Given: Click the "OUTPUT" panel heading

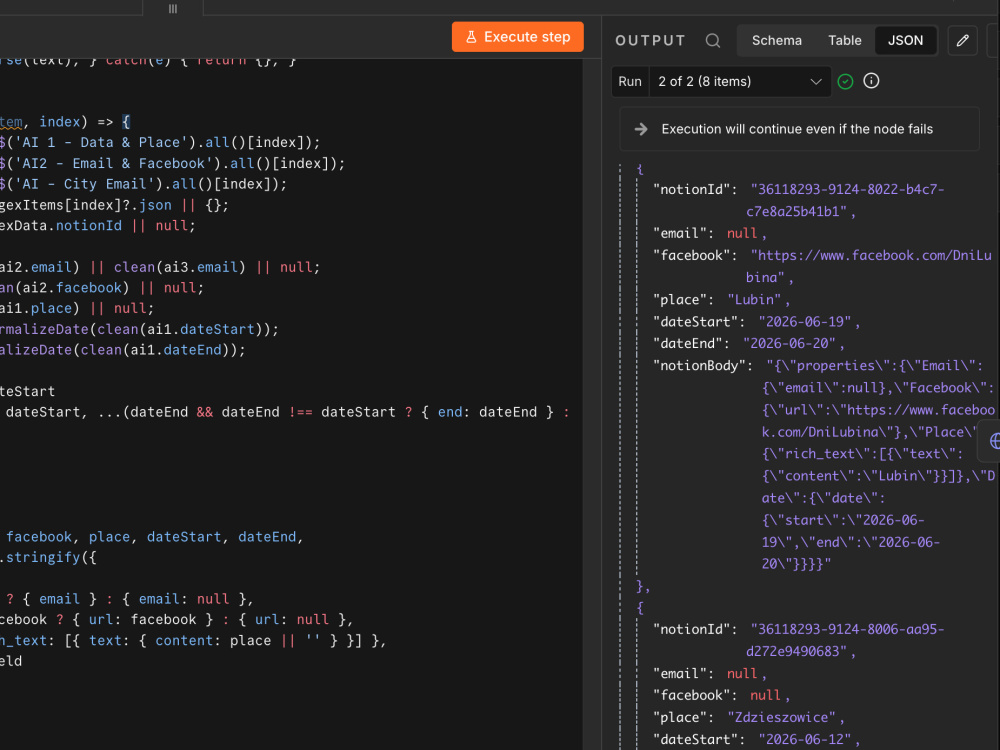Looking at the screenshot, I should (x=650, y=41).
